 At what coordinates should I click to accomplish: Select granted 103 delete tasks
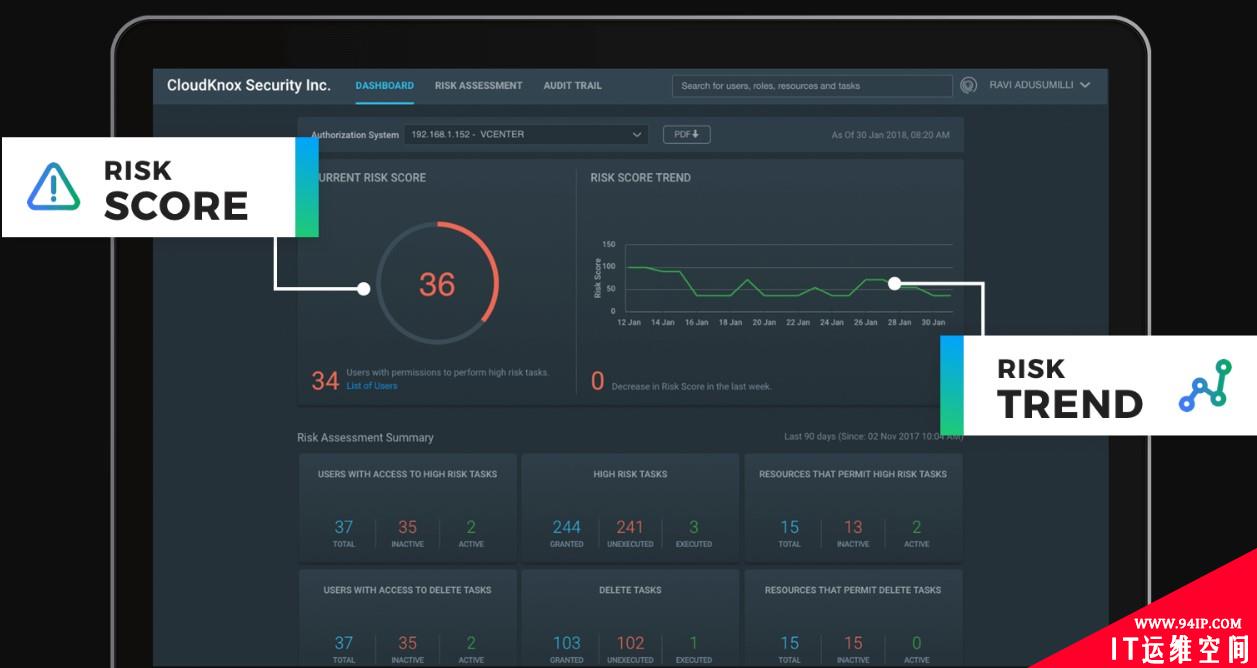tap(566, 643)
